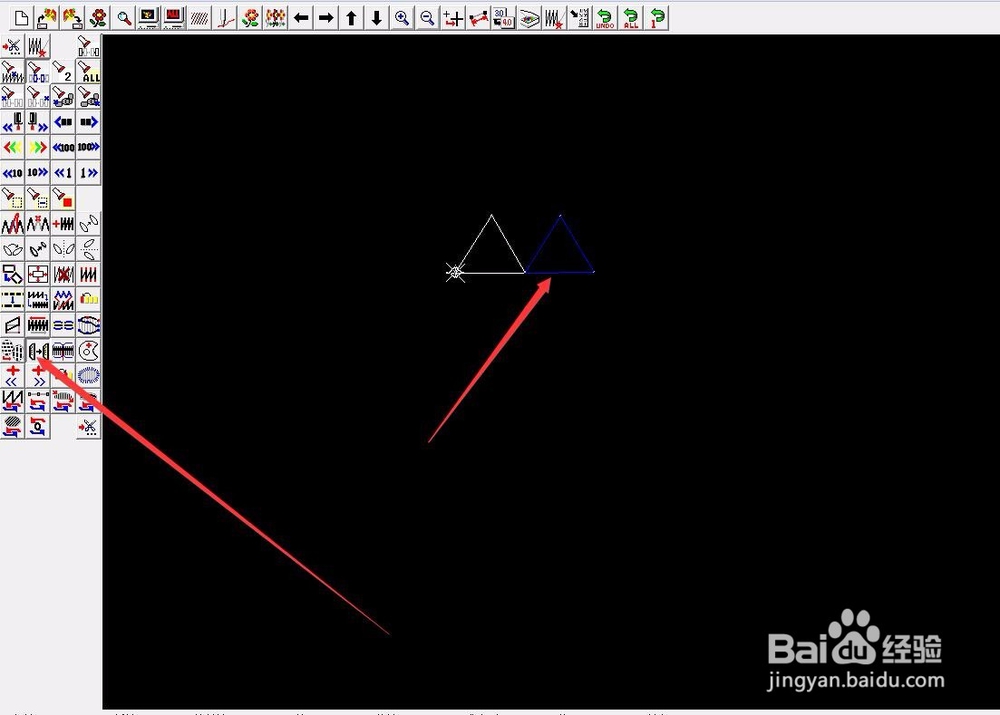Click the colored left triple-chevron icon
Viewport: 1000px width, 715px height.
(12, 147)
